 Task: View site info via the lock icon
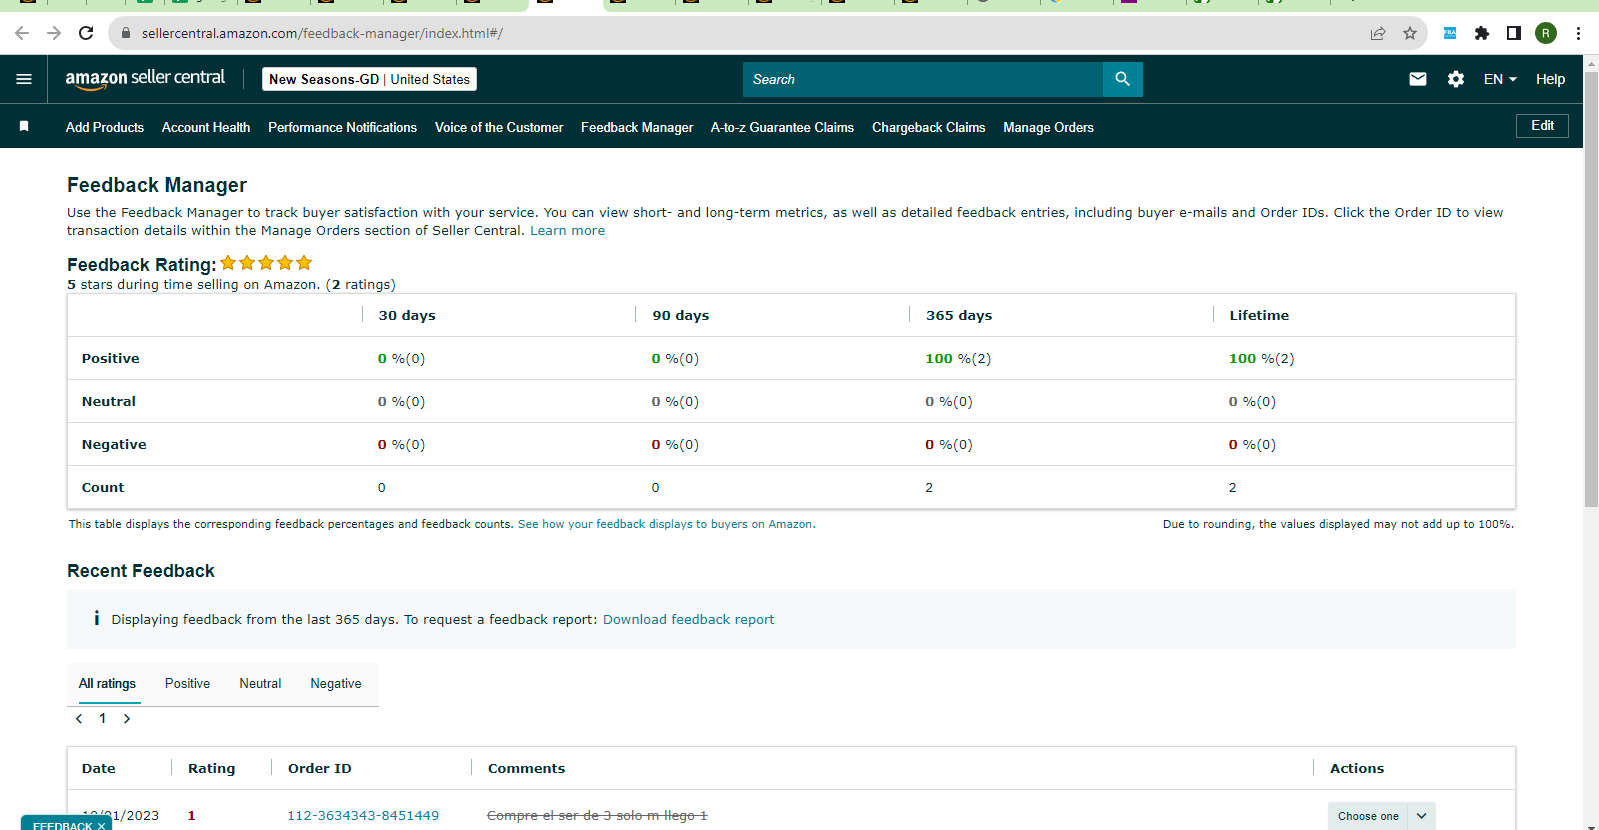(126, 33)
